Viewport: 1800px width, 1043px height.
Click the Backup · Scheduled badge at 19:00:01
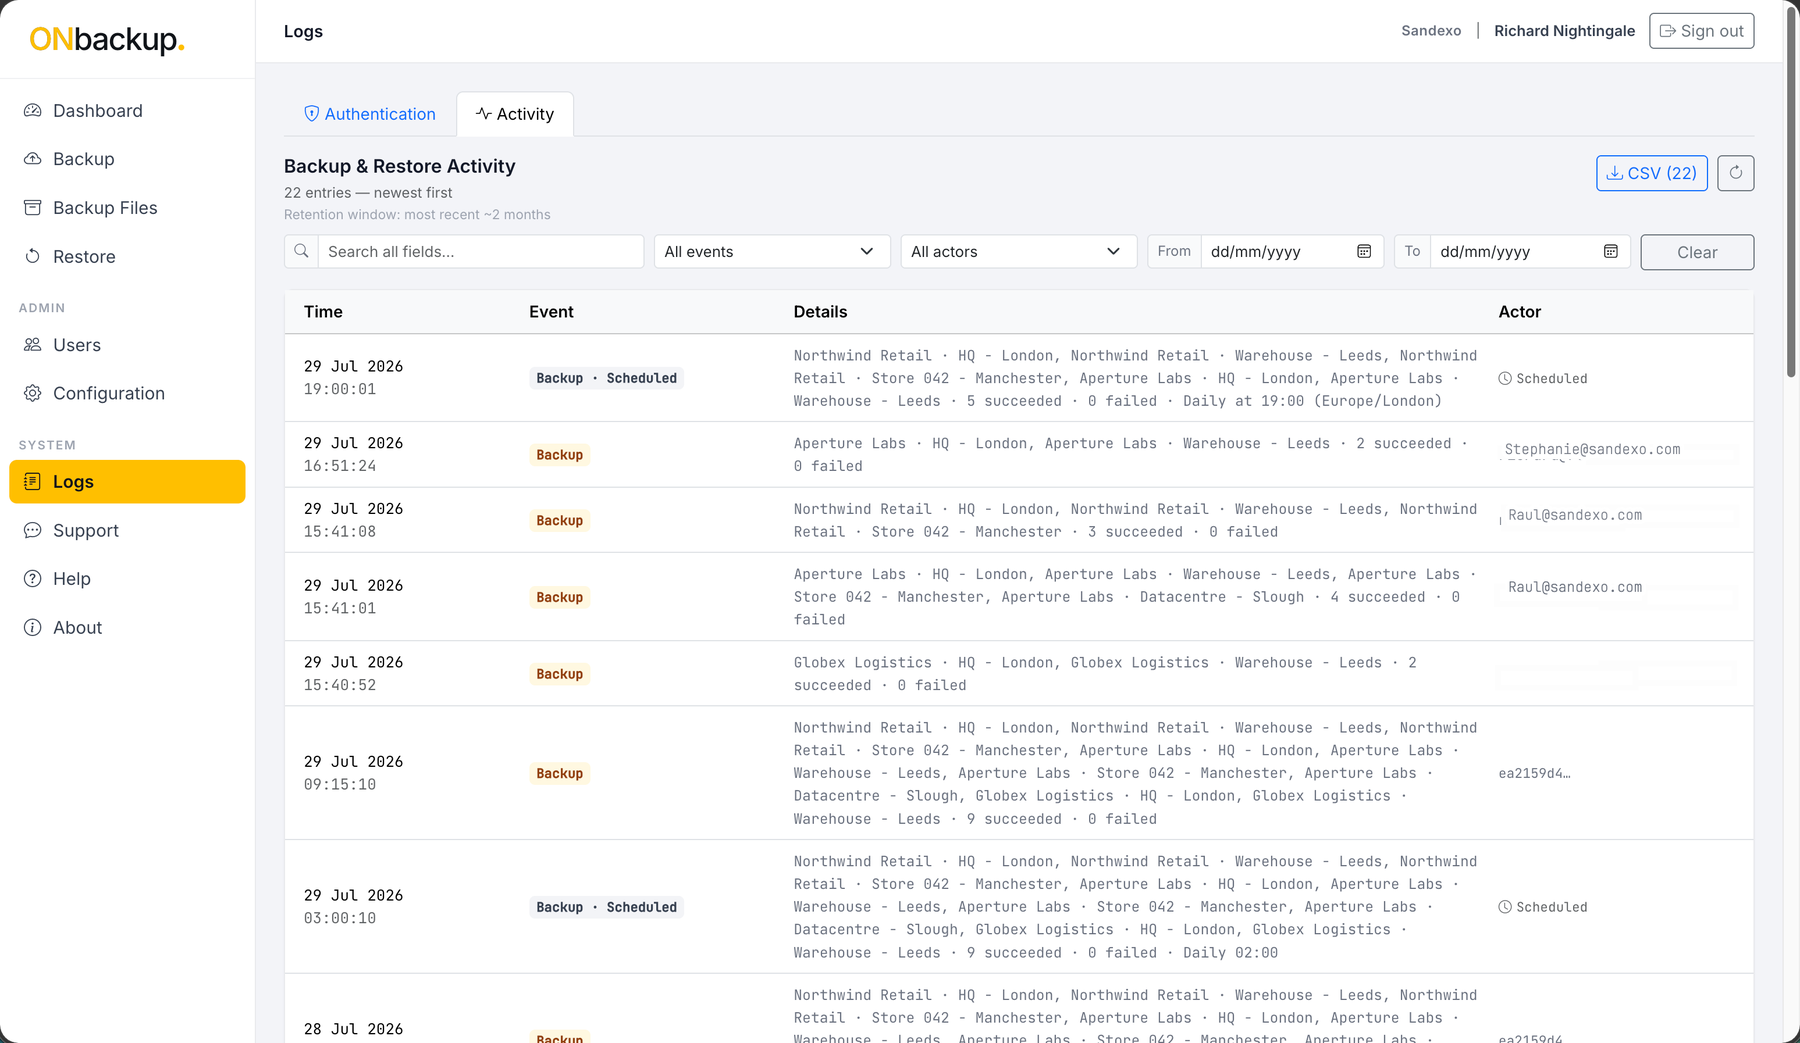pos(606,378)
